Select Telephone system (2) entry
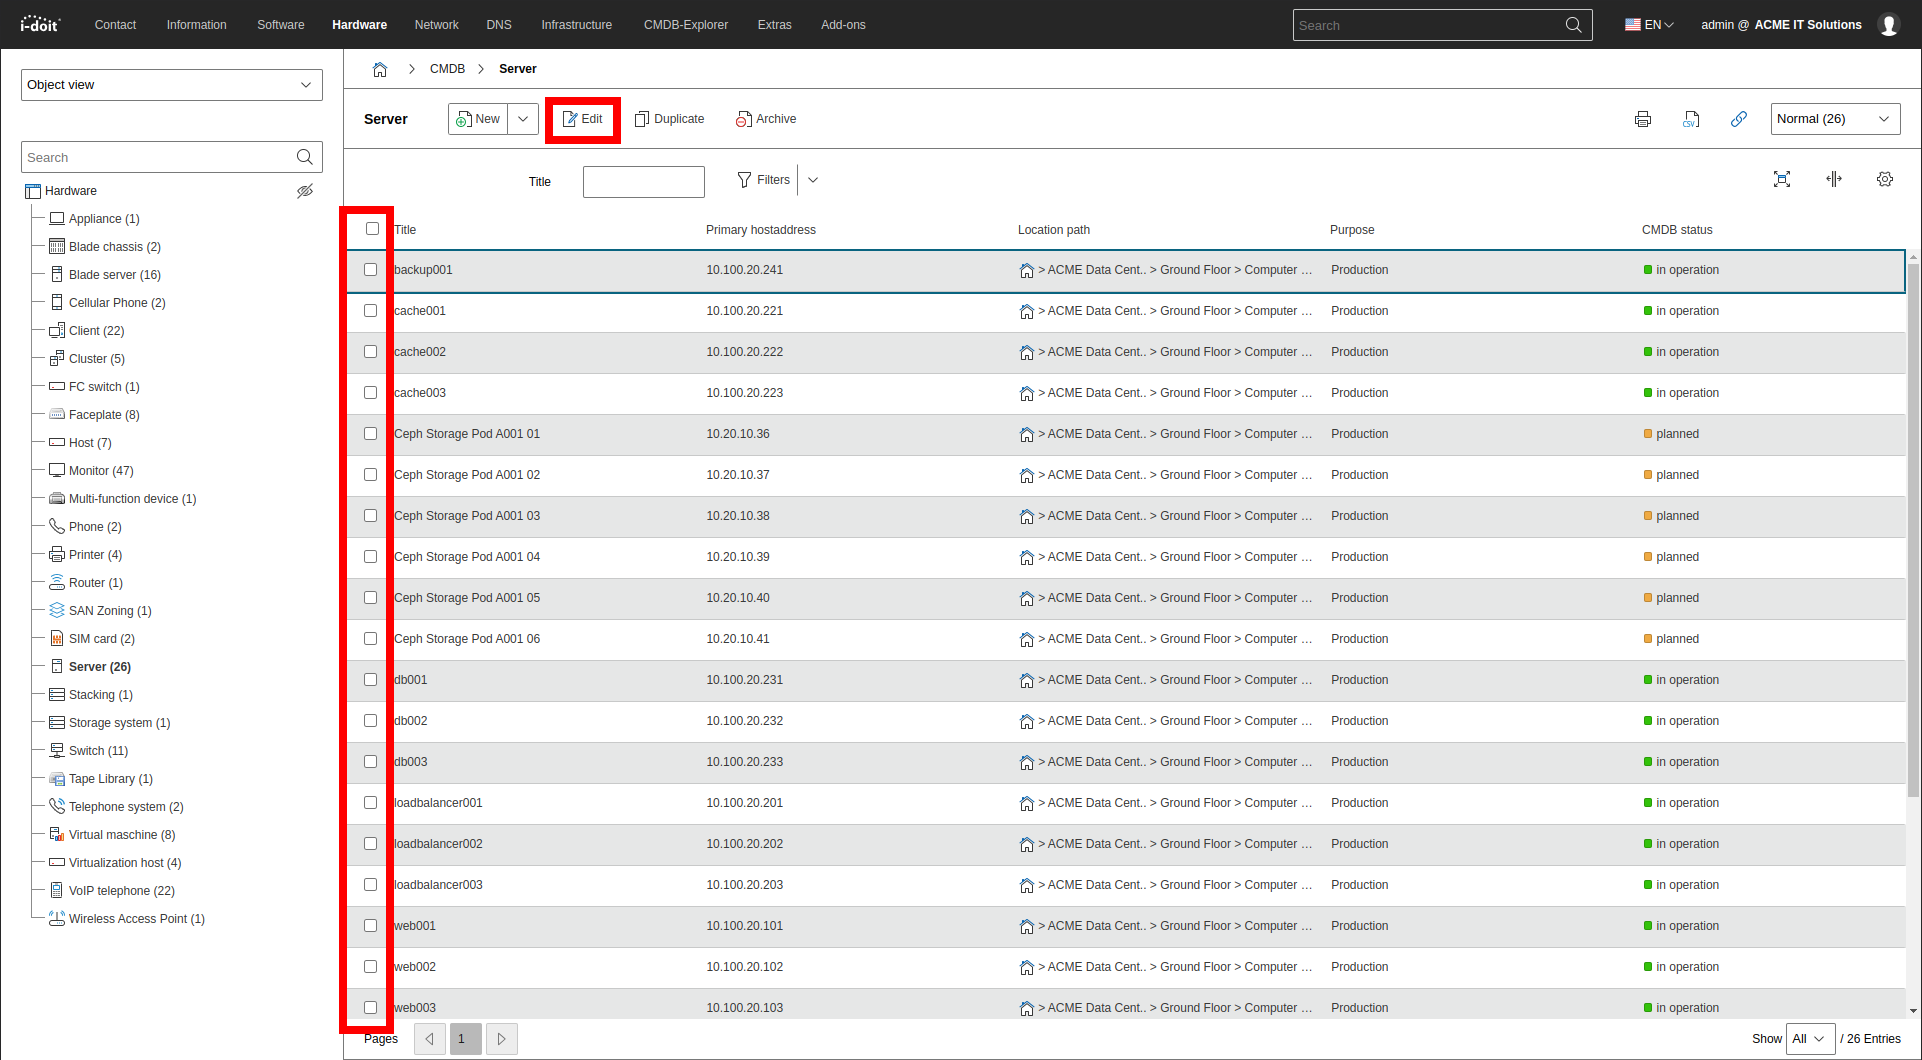 [x=126, y=807]
